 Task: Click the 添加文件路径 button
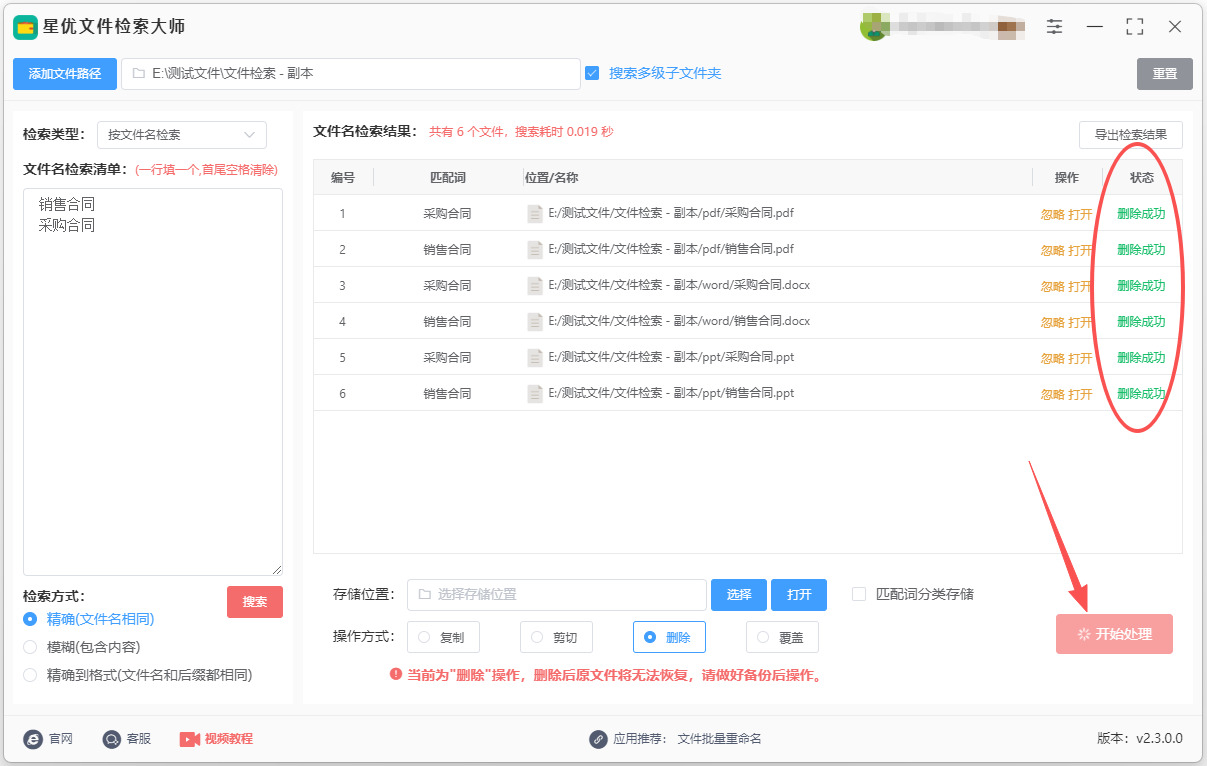65,74
